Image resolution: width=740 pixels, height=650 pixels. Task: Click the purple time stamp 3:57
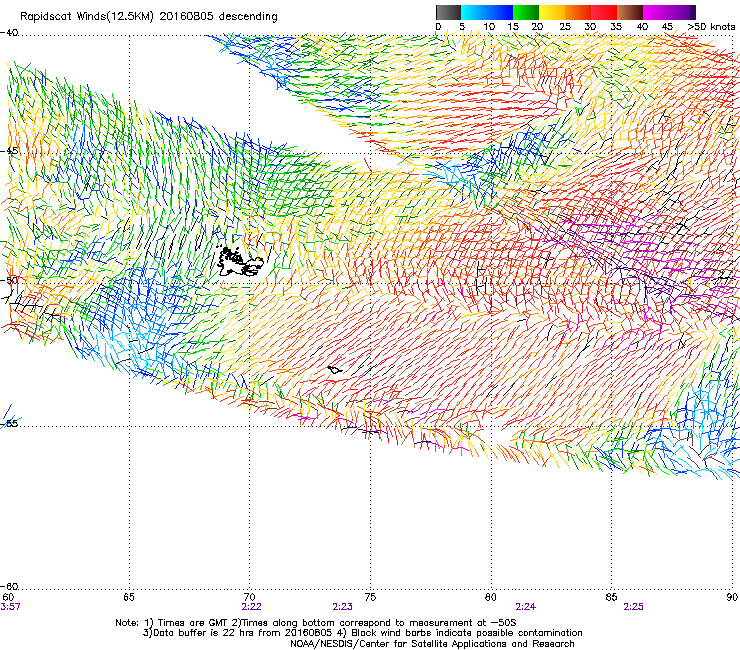[10, 607]
